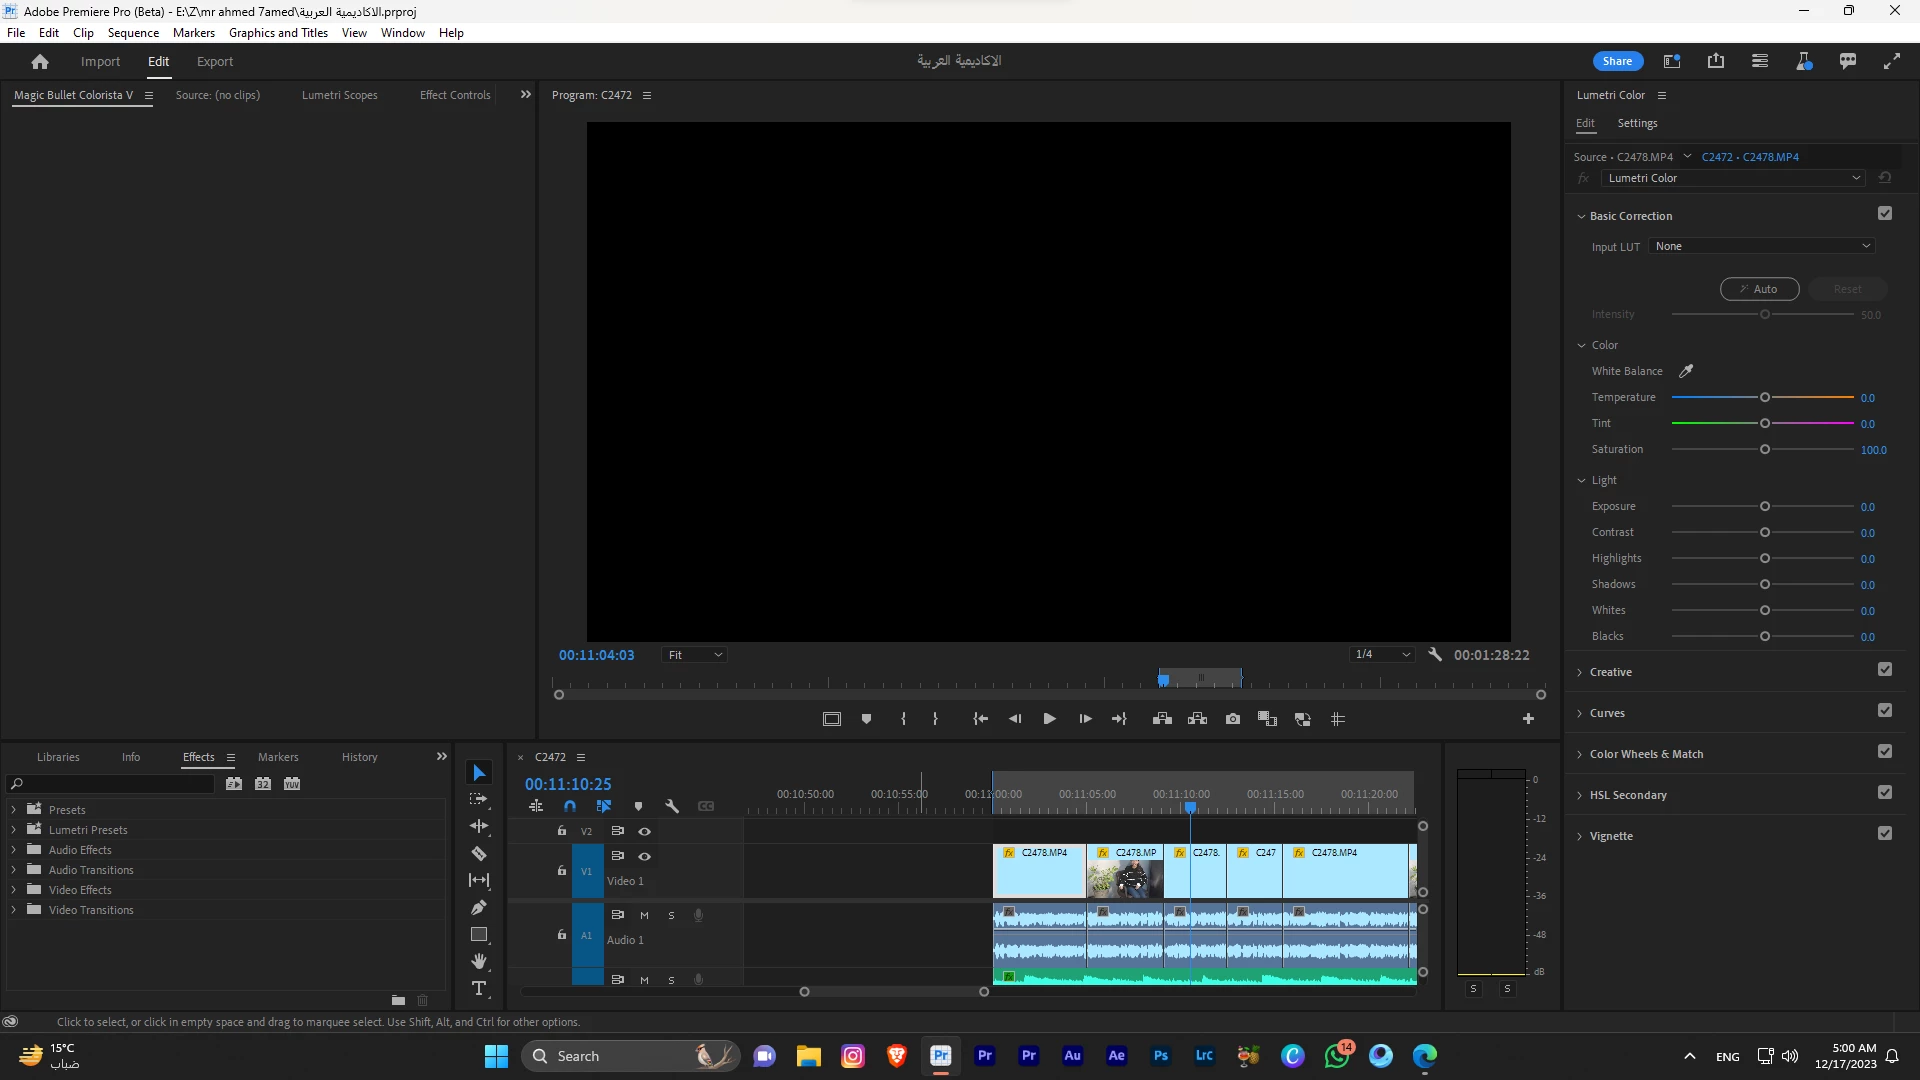
Task: Click the Add Marker button in Program monitor
Action: (866, 719)
